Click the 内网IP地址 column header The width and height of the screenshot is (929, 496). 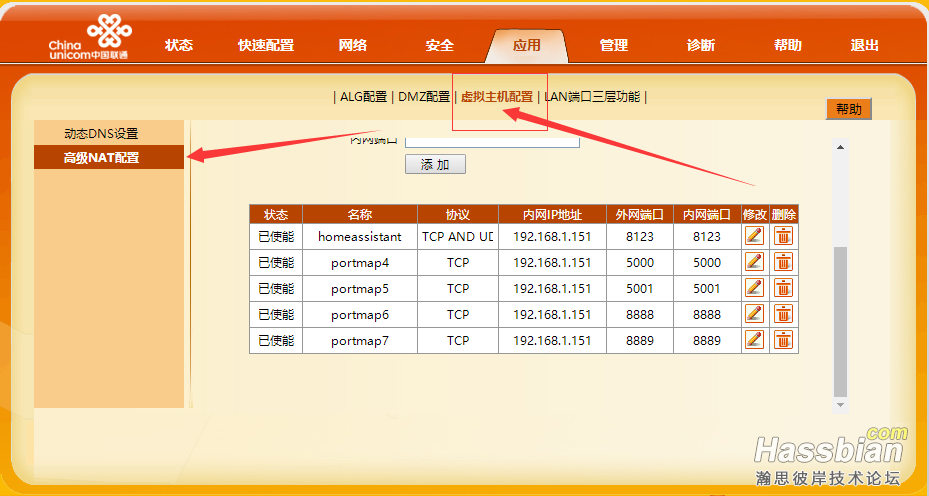pyautogui.click(x=552, y=215)
